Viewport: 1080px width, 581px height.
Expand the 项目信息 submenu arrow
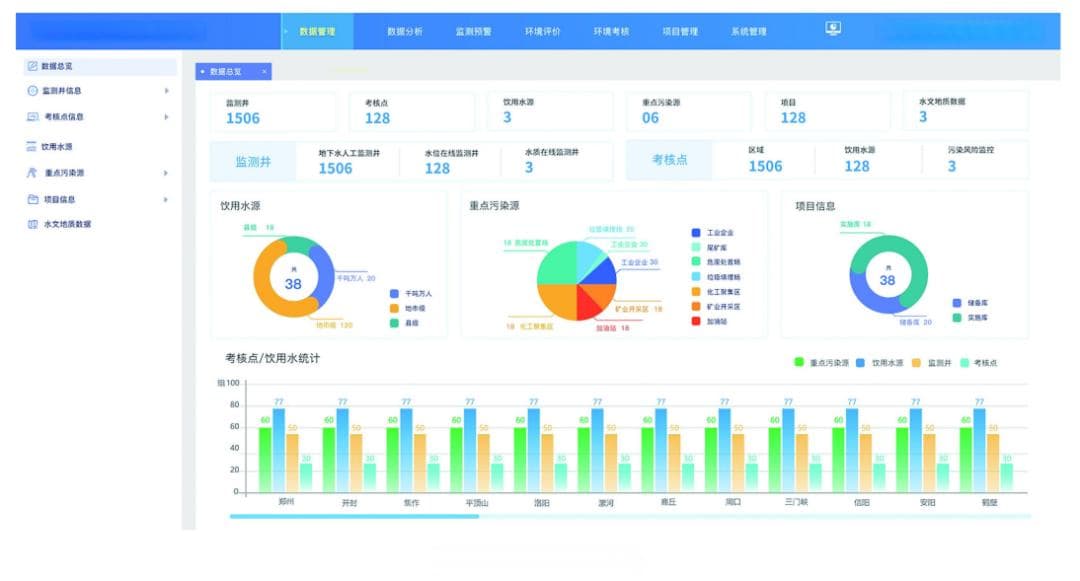pyautogui.click(x=167, y=200)
